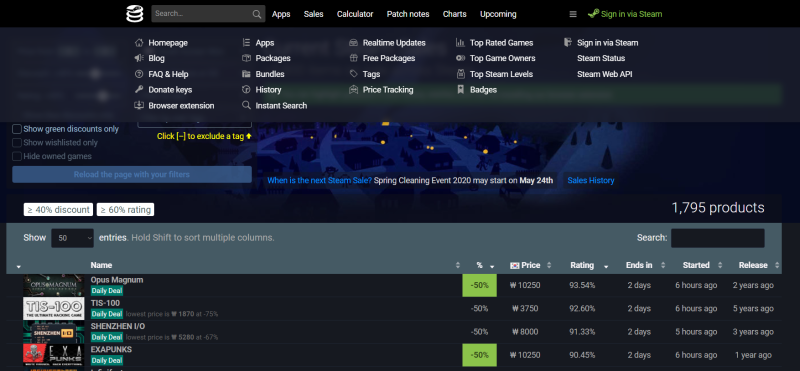This screenshot has width=800, height=371.
Task: Click the Price Tracking icon
Action: point(354,89)
